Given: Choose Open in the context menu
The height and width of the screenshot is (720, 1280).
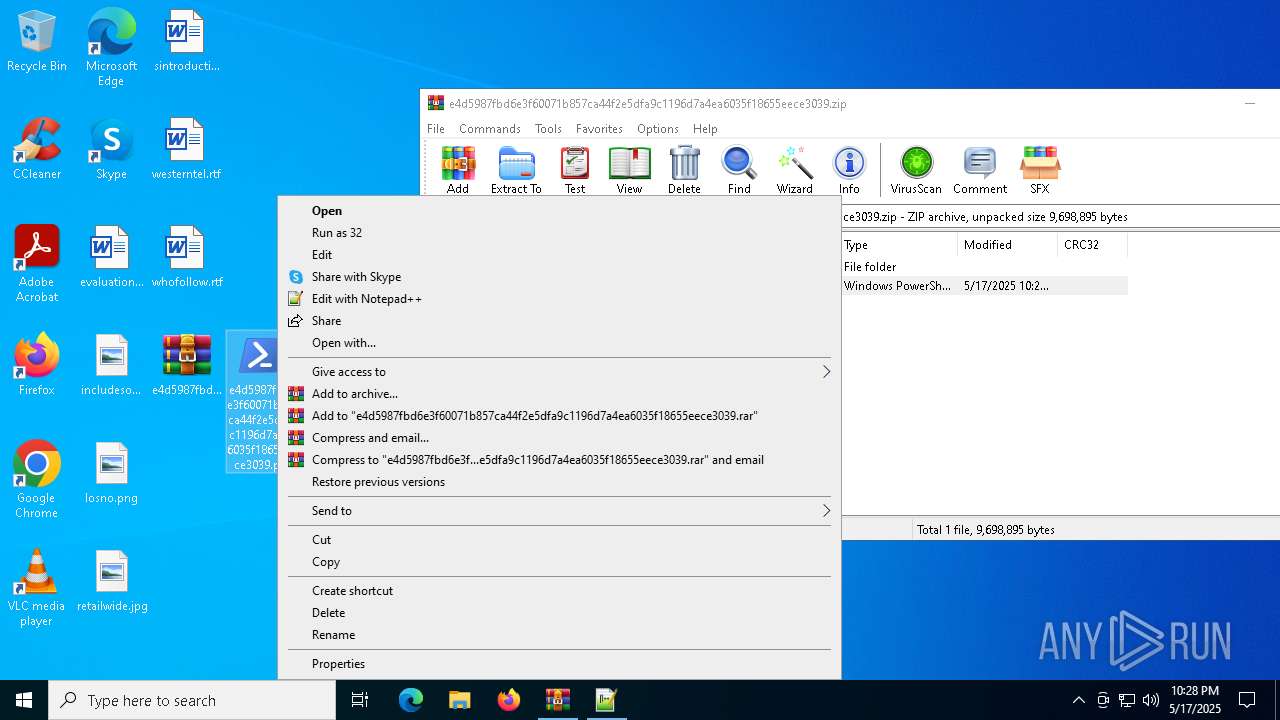Looking at the screenshot, I should tap(559, 211).
